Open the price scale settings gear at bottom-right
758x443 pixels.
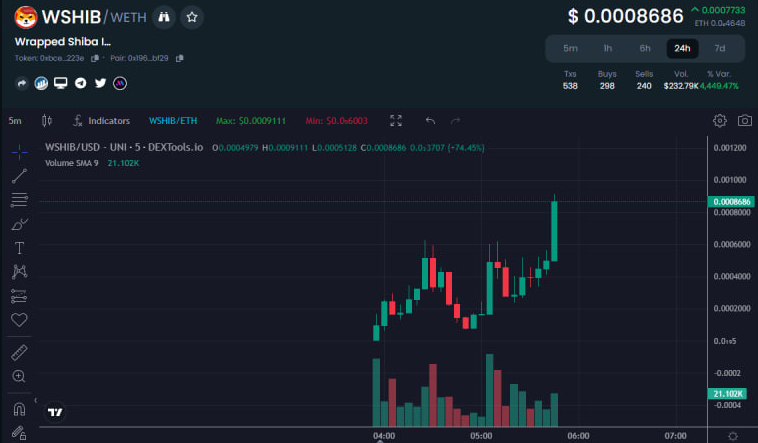pyautogui.click(x=733, y=436)
